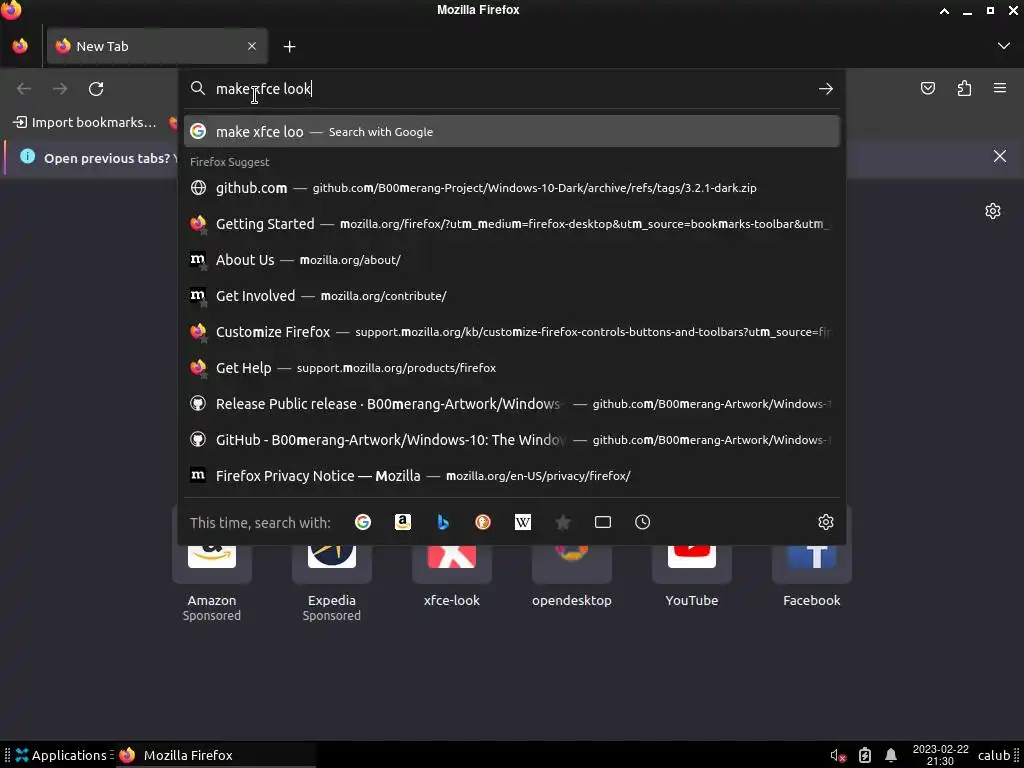
Task: Search this time with DuckDuckGo icon
Action: pyautogui.click(x=483, y=522)
